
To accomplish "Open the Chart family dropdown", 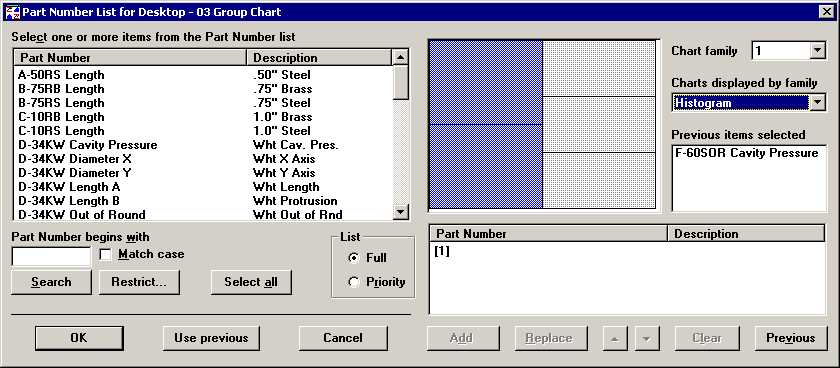I will pos(817,51).
